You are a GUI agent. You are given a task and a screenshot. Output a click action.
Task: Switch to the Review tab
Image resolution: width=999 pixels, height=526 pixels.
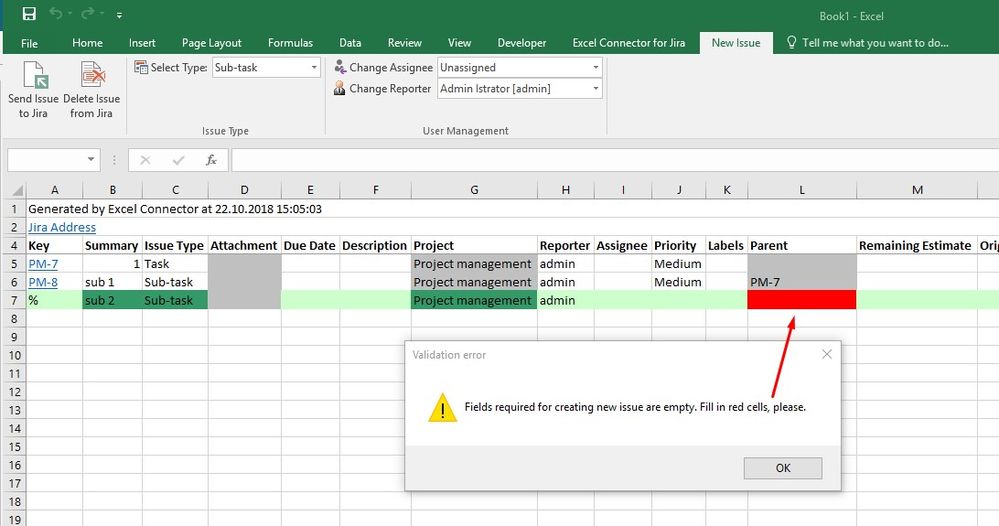coord(405,43)
